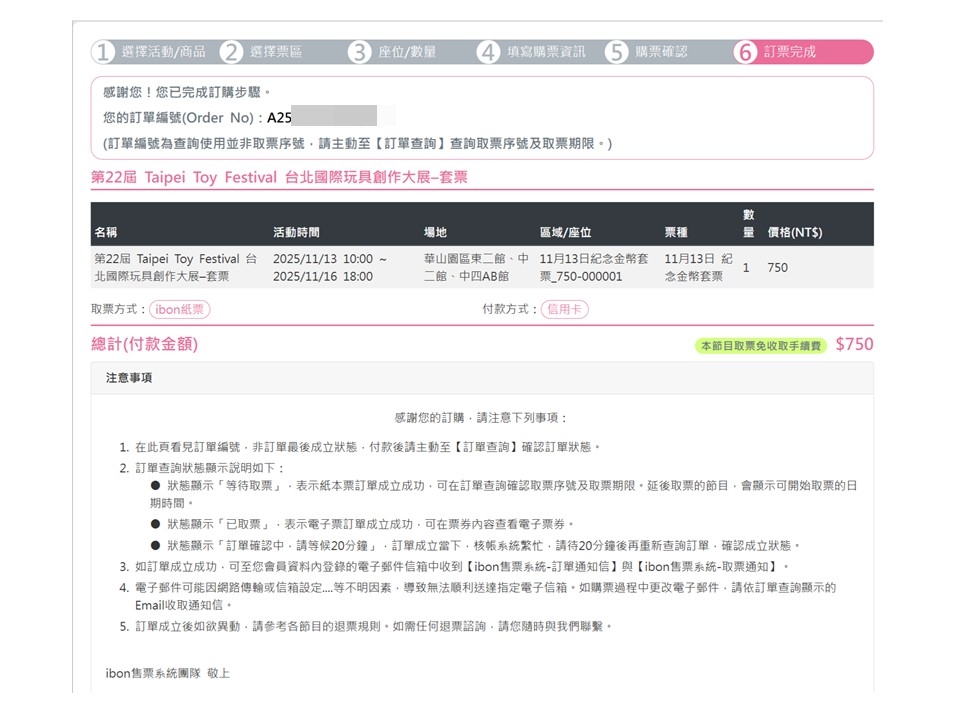Click the 票種 column header
Screen dimensions: 960x720
tap(677, 232)
